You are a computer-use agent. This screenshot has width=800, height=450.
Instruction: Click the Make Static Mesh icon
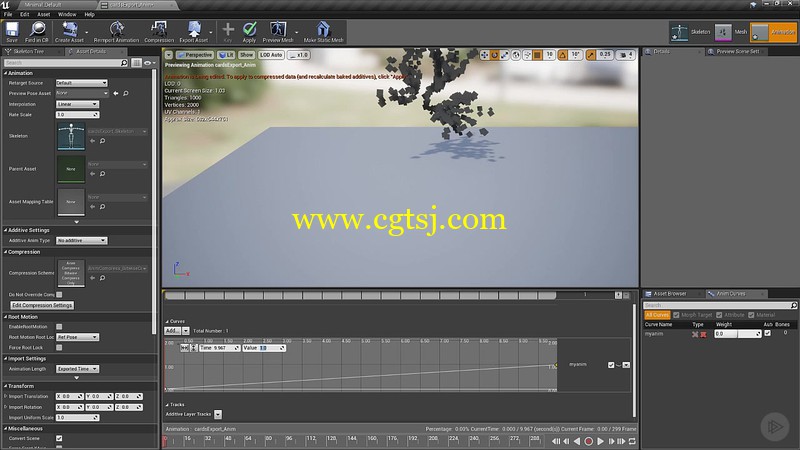[323, 32]
